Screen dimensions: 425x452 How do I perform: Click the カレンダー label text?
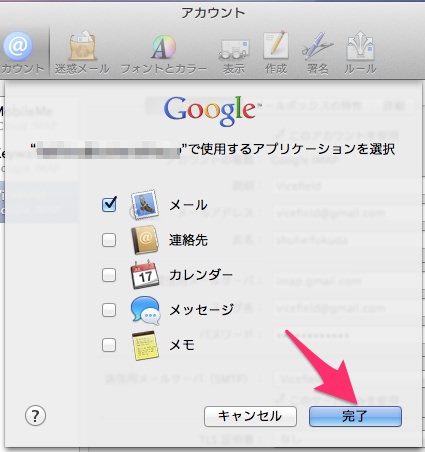(x=201, y=275)
